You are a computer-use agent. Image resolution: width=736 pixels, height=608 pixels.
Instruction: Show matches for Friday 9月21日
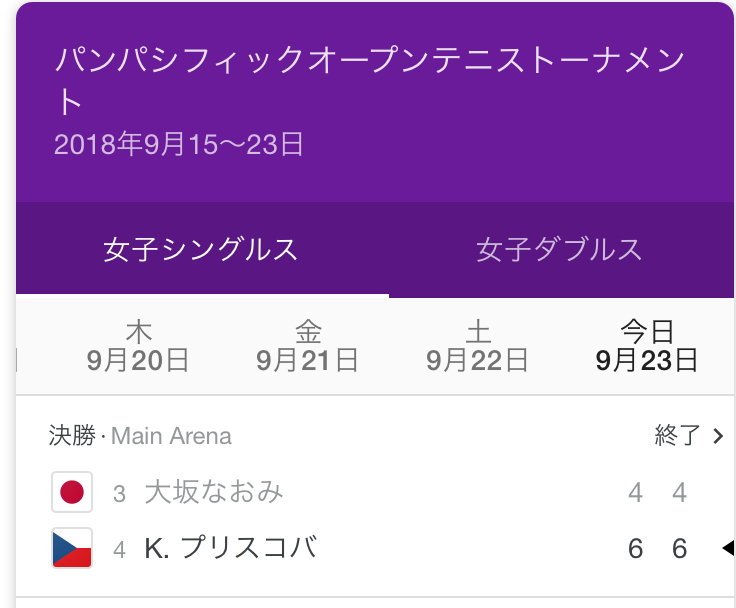click(x=307, y=347)
